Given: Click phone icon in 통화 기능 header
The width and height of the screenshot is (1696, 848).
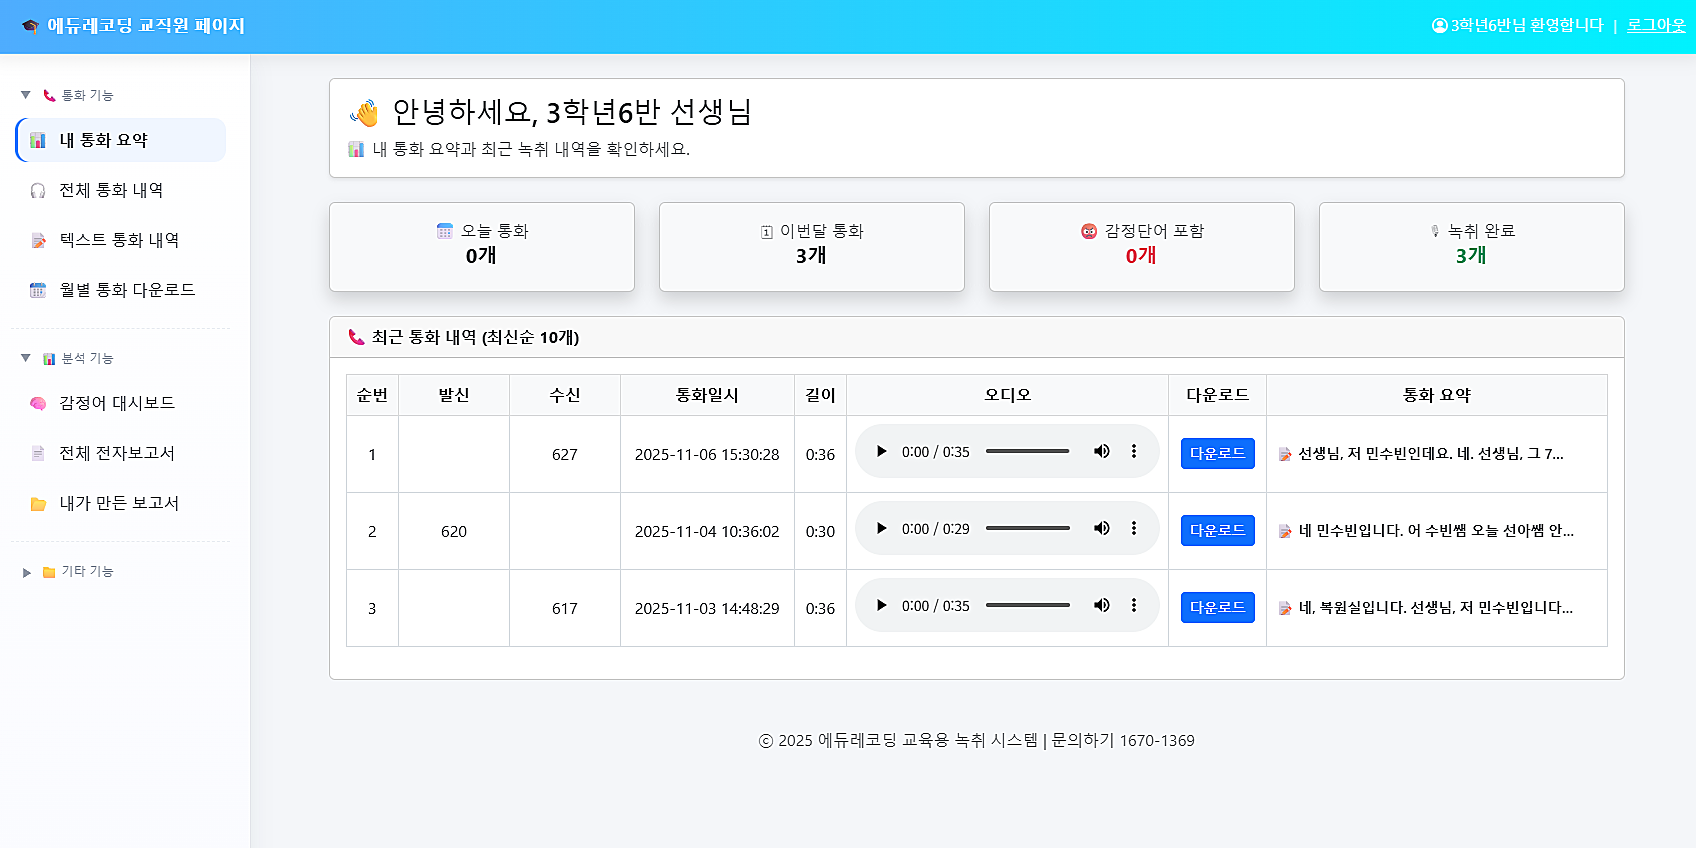Looking at the screenshot, I should point(49,95).
